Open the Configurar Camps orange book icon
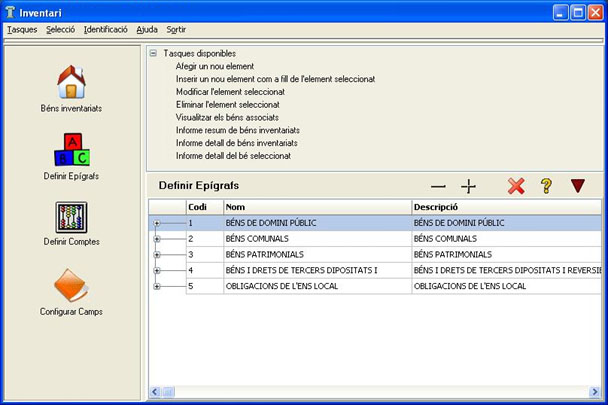The height and width of the screenshot is (405, 608). (x=71, y=285)
